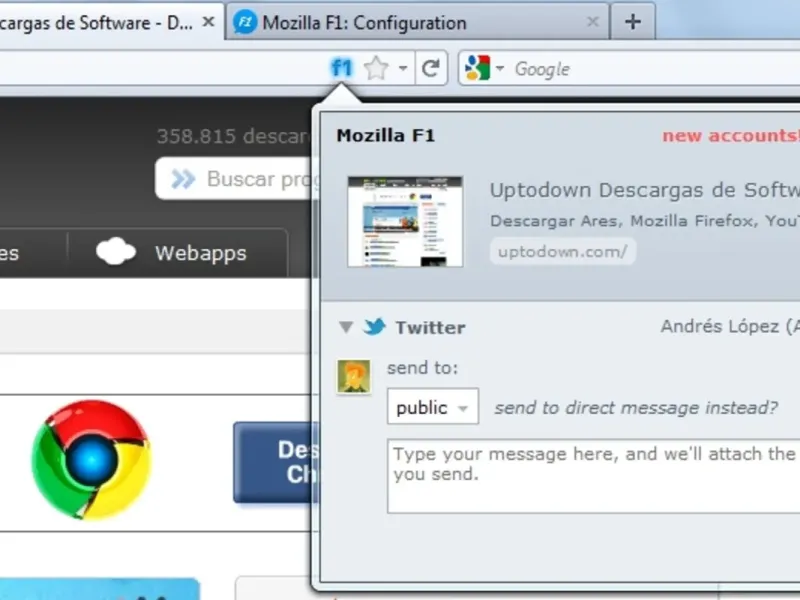Viewport: 800px width, 600px height.
Task: Click the Google search engine icon
Action: [x=478, y=68]
